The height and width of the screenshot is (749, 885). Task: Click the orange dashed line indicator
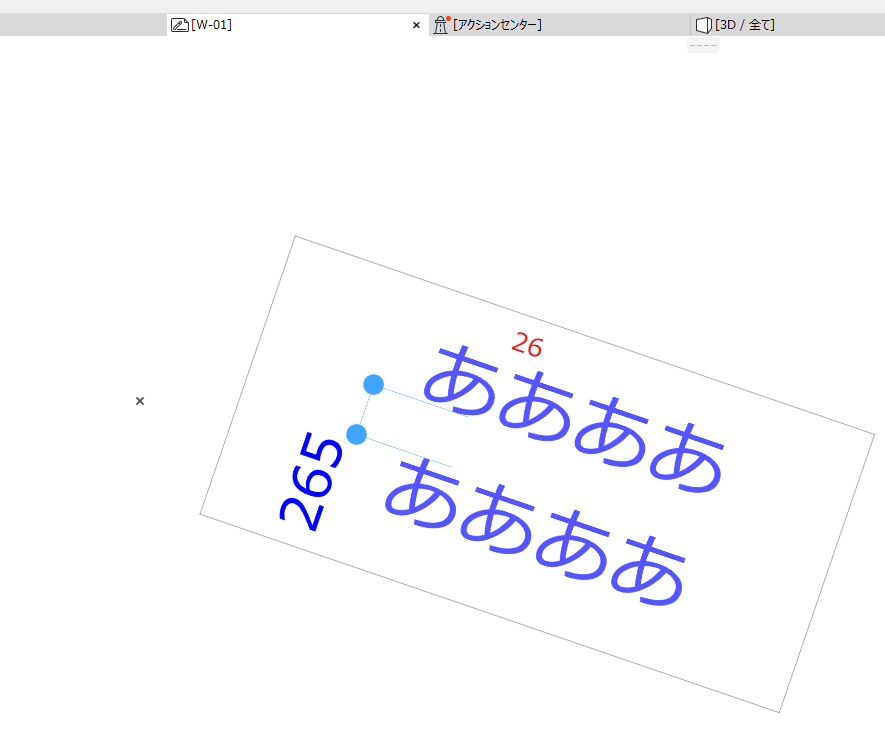click(703, 45)
